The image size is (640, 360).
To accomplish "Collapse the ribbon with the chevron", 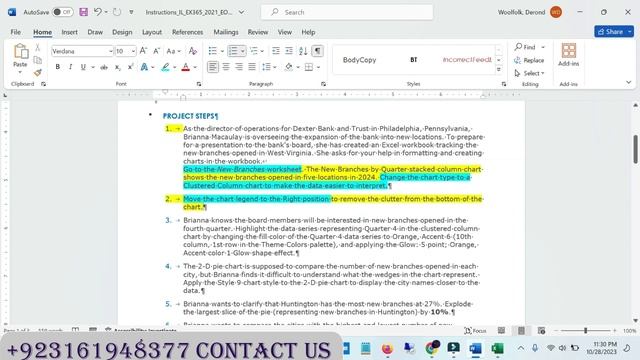I will point(629,82).
